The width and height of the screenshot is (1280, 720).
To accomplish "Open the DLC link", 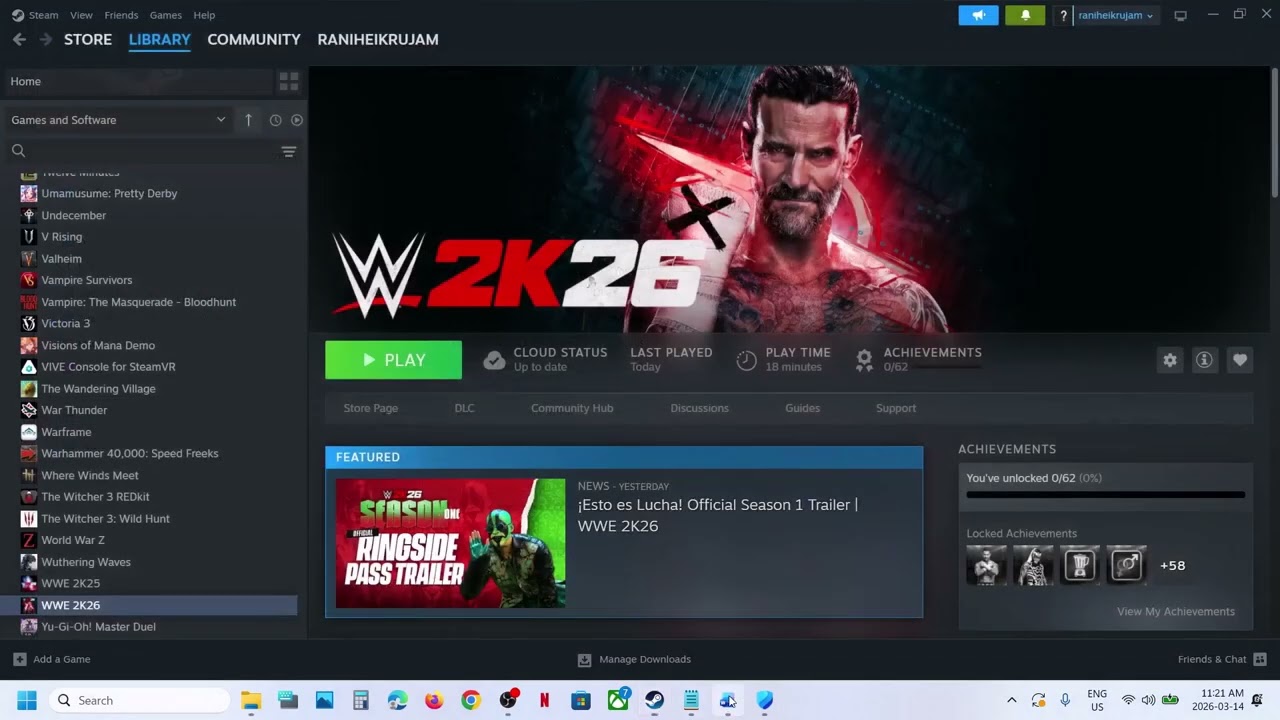I will tap(464, 408).
